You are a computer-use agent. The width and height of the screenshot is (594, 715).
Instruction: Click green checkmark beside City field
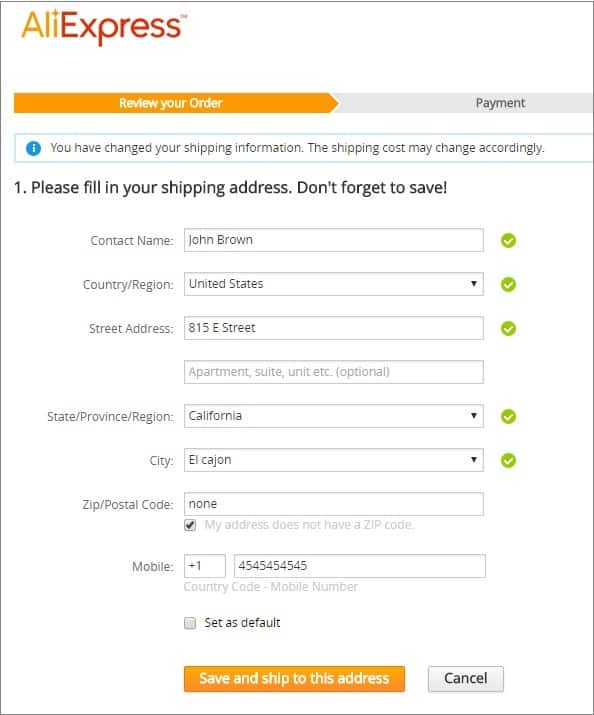[x=508, y=461]
